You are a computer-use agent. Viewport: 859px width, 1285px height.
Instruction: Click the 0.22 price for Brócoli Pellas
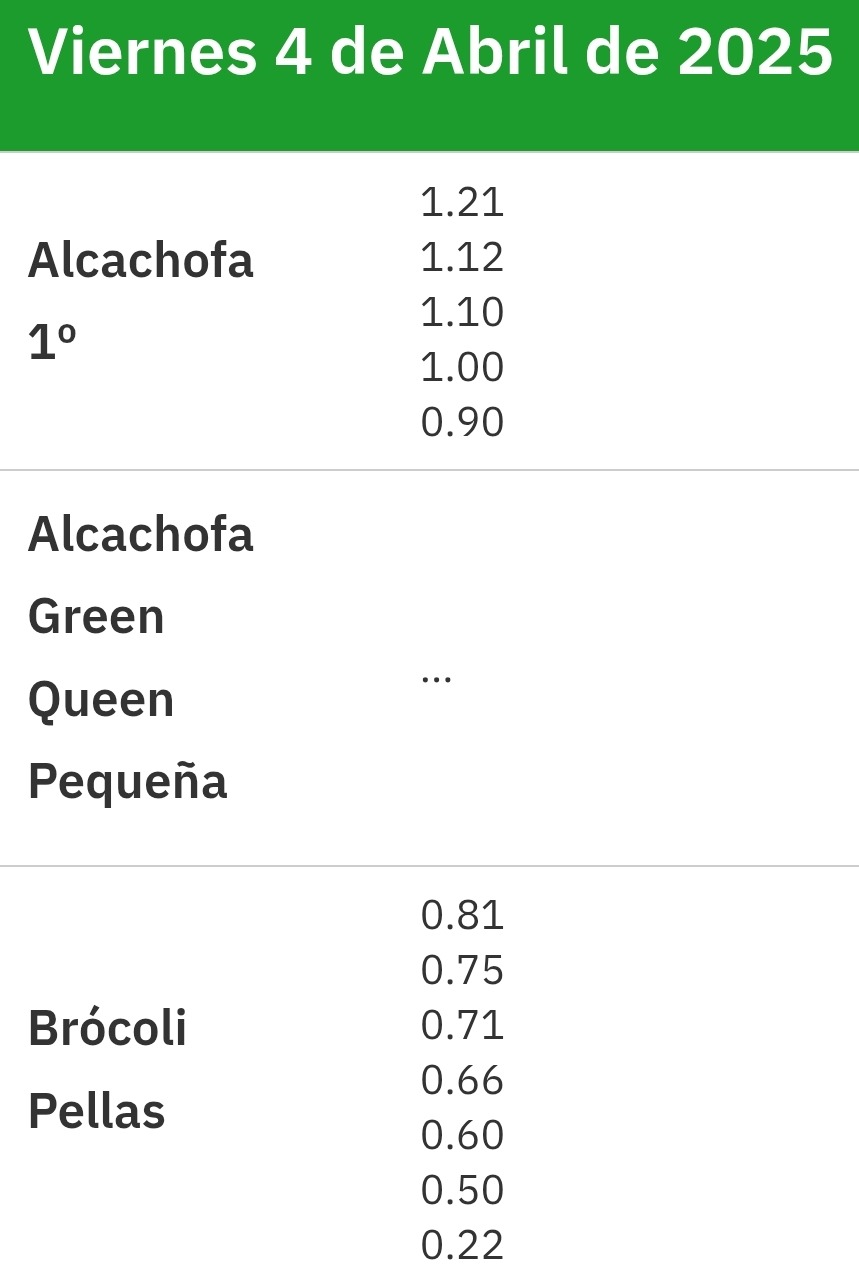tap(462, 1245)
